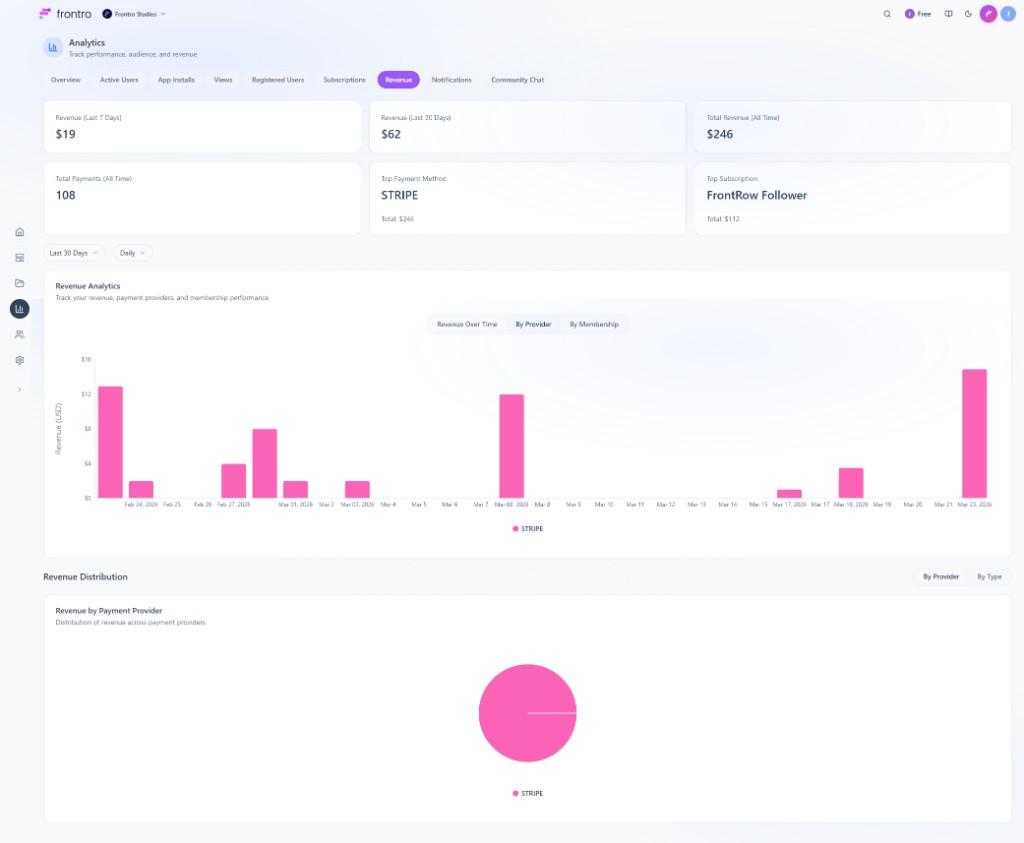Click the search magnifier icon in the header
The width and height of the screenshot is (1024, 843).
click(x=887, y=14)
